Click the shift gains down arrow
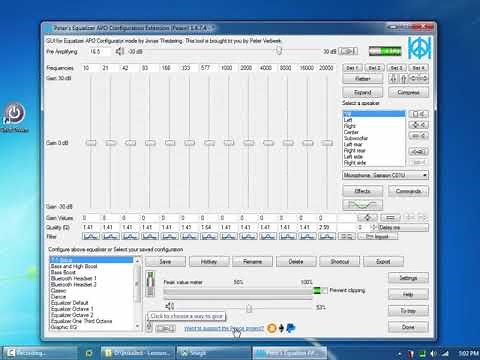 click(393, 79)
